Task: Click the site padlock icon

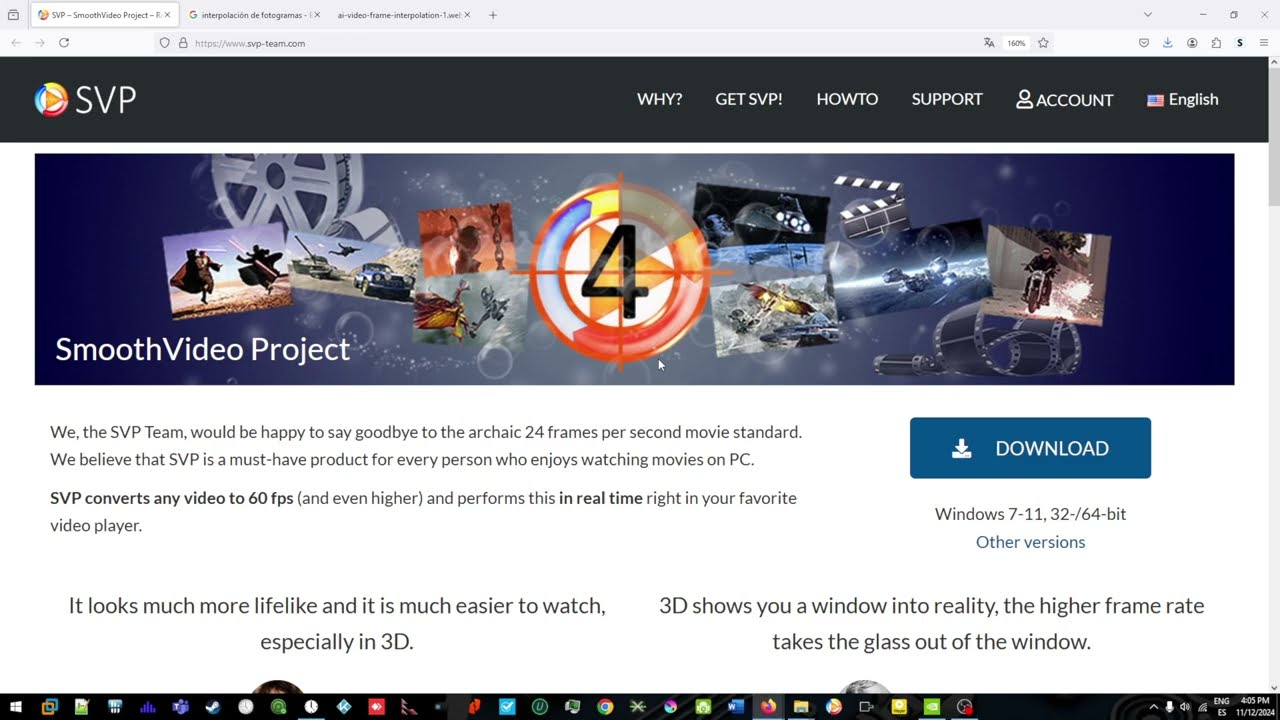Action: [x=183, y=43]
